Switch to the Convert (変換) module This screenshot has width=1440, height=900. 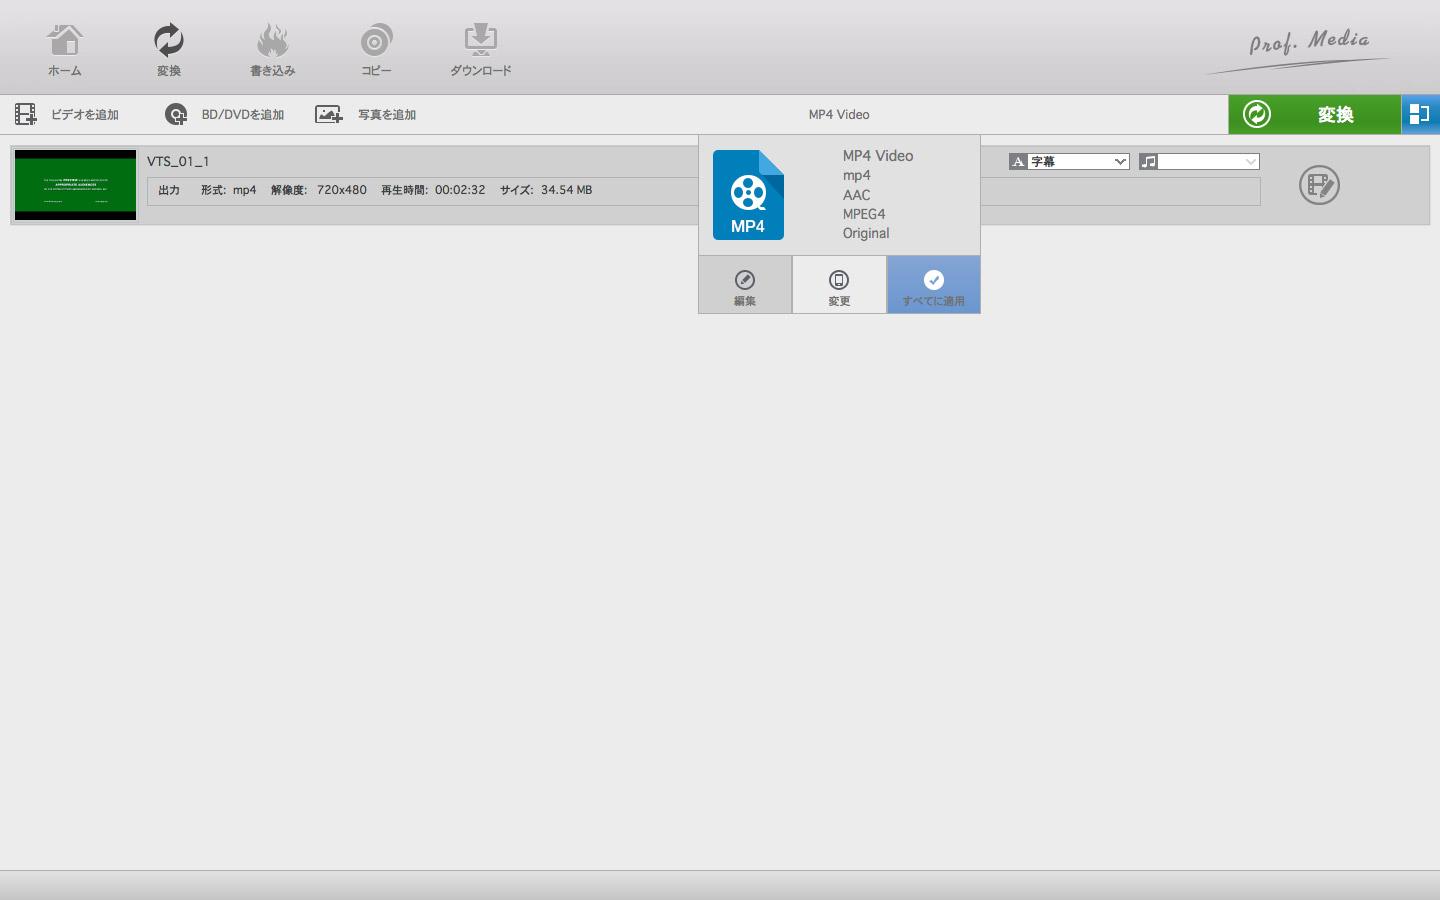coord(169,50)
